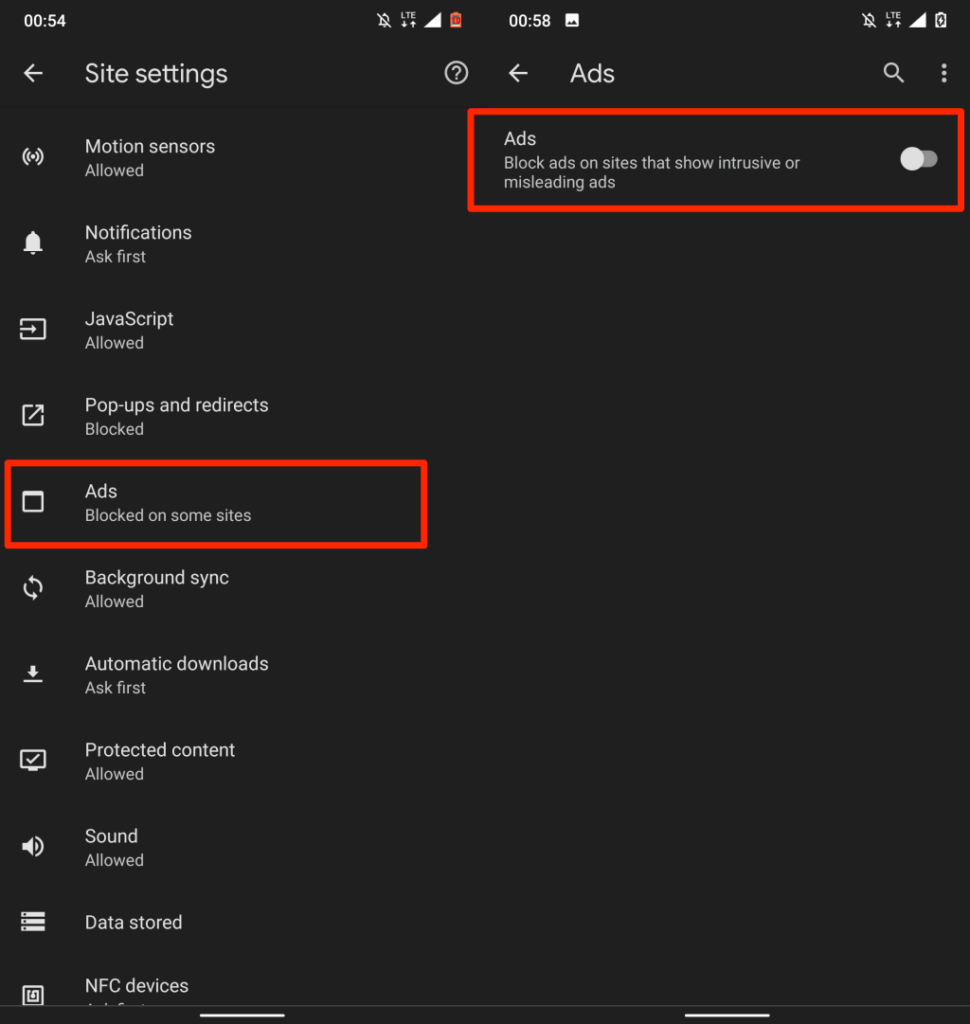
Task: Click the Automatic downloads icon
Action: 33,674
